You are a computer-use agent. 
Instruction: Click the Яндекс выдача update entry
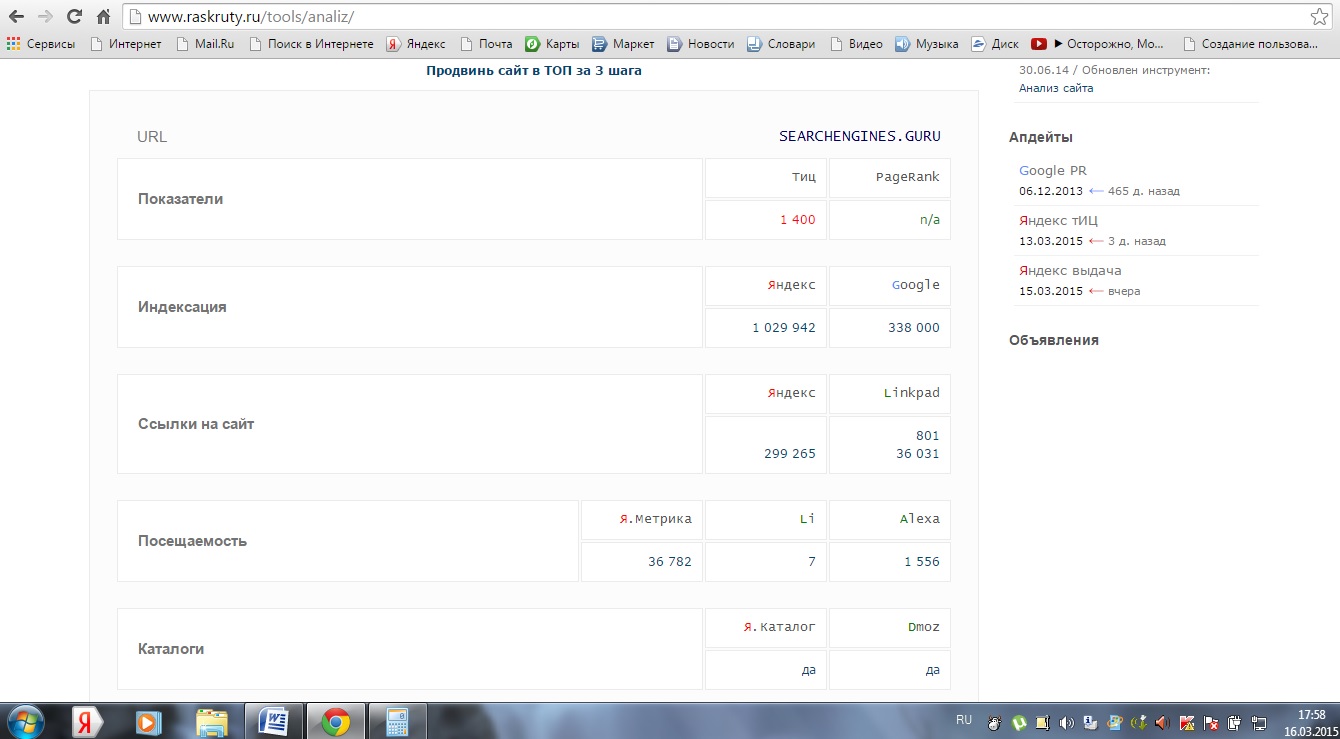(x=1070, y=271)
